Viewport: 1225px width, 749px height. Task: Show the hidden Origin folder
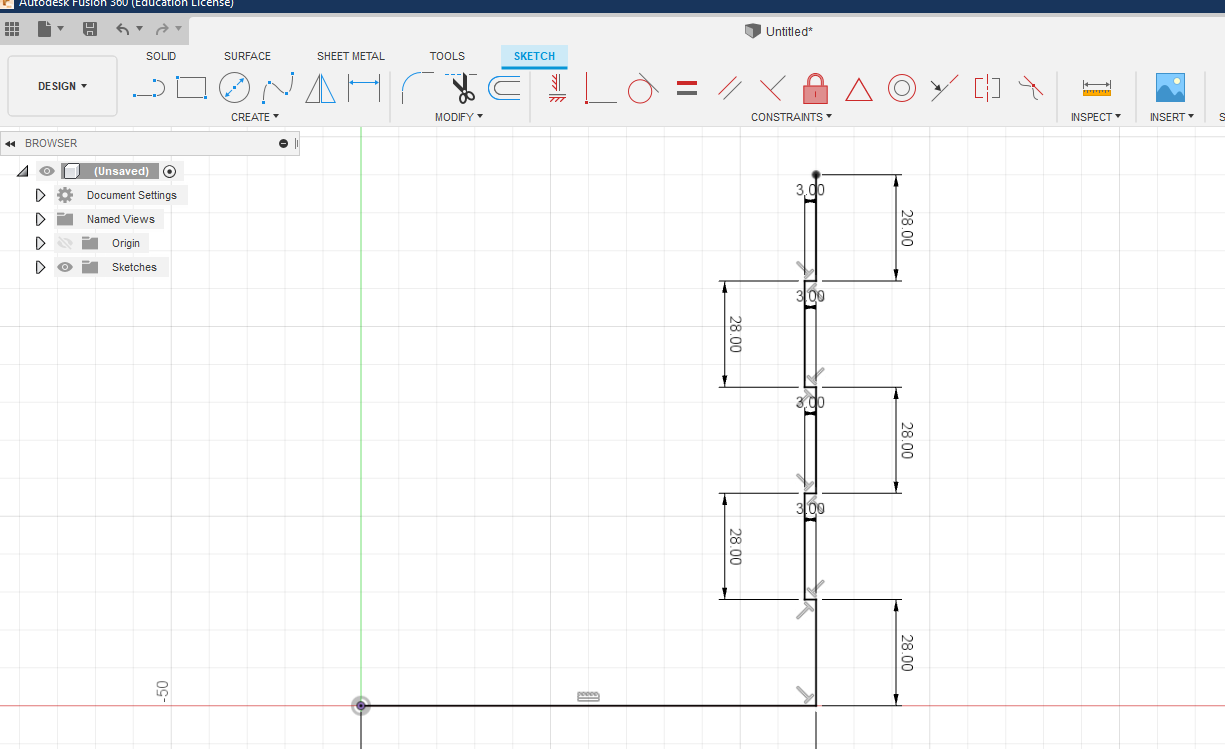[65, 243]
